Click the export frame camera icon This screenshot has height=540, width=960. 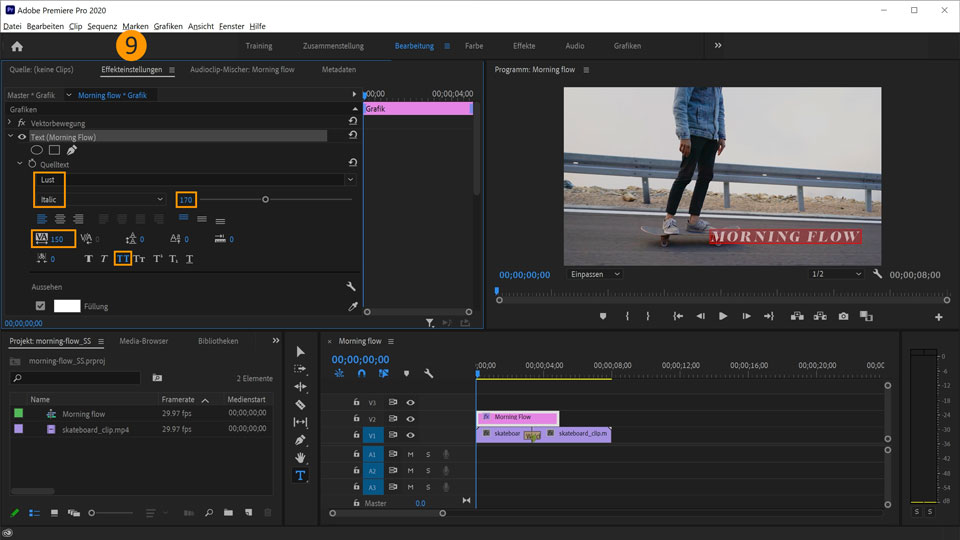click(843, 316)
